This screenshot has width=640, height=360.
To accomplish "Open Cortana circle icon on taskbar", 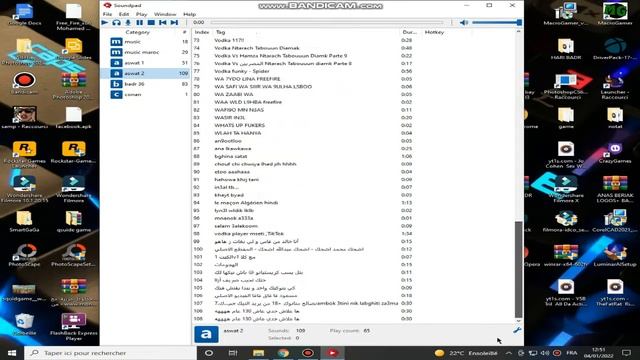I will 209,353.
